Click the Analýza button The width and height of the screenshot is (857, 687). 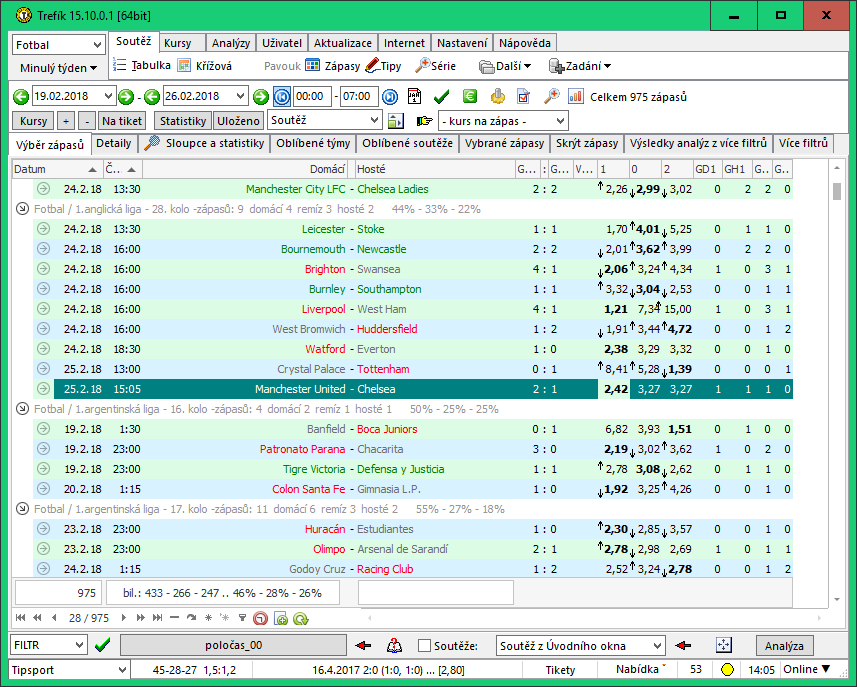(784, 645)
